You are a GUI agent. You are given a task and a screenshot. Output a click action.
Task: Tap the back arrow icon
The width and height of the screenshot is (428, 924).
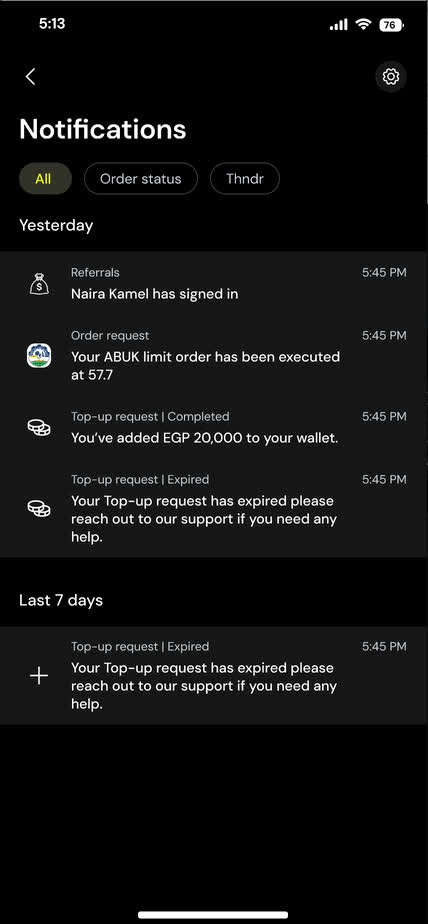click(x=31, y=77)
